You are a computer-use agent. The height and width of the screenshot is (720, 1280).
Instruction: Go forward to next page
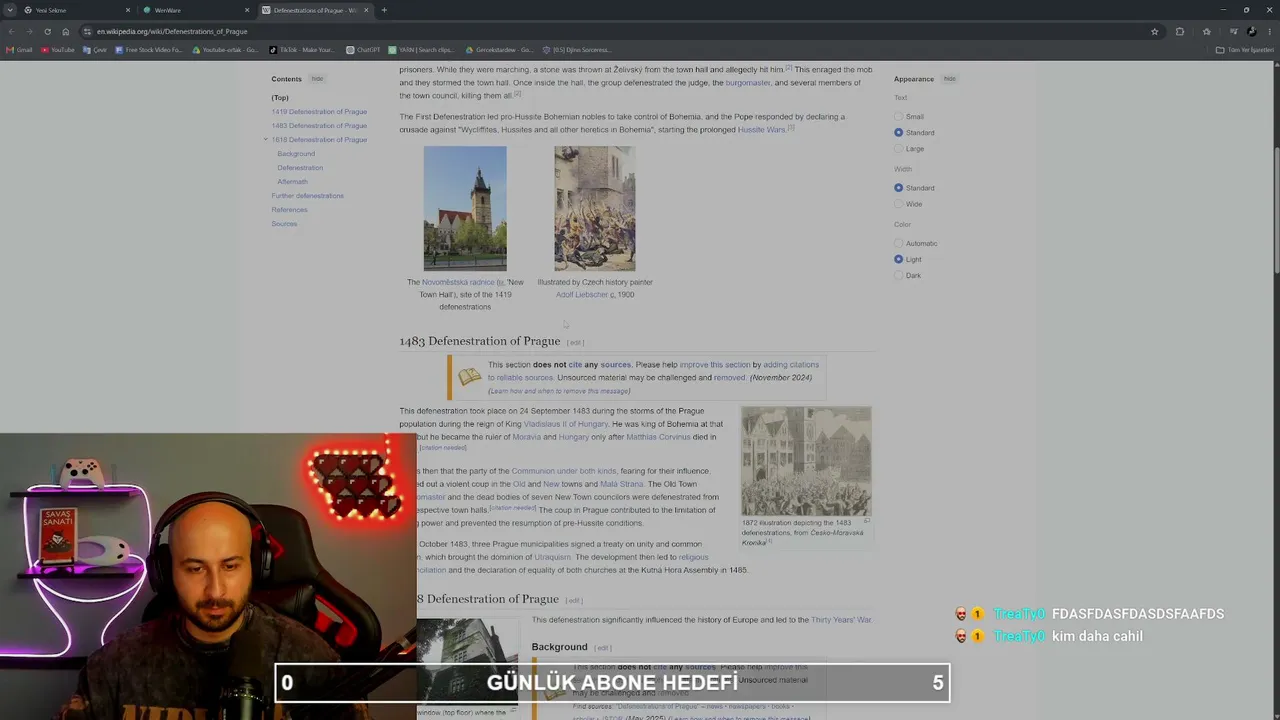[x=29, y=31]
